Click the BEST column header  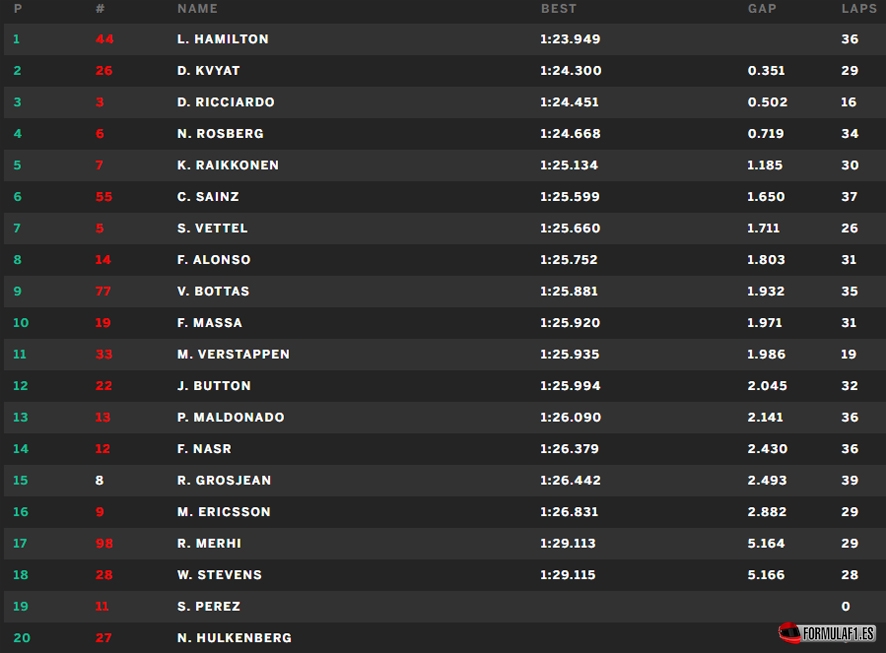coord(558,8)
